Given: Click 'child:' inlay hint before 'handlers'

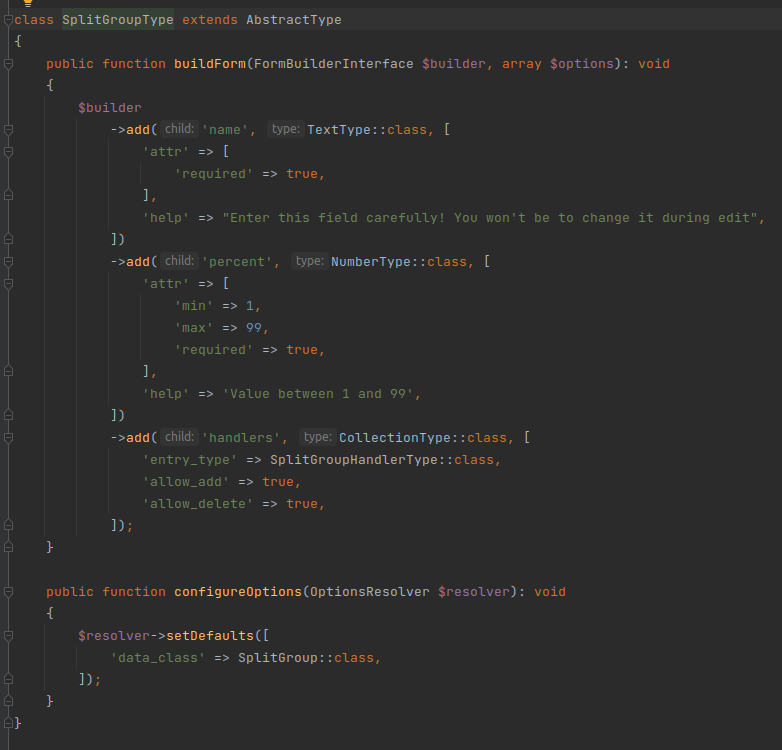Looking at the screenshot, I should click(x=180, y=437).
